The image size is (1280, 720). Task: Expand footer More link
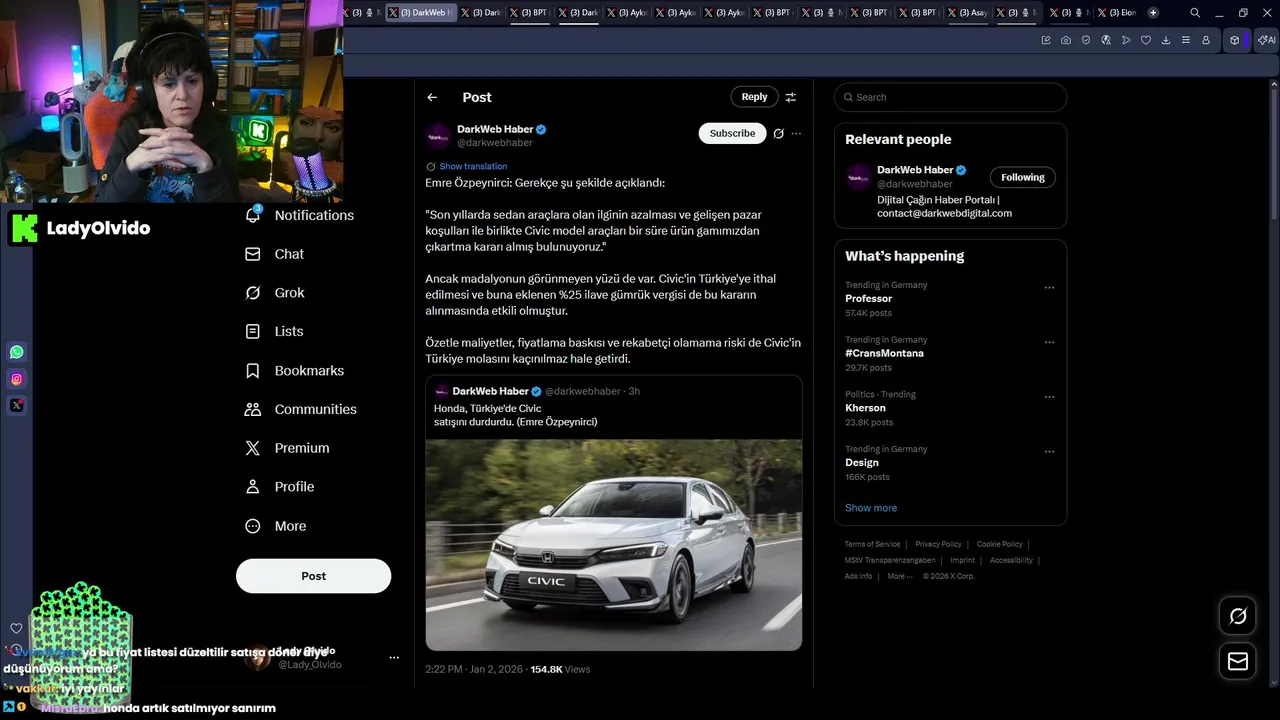[x=899, y=576]
